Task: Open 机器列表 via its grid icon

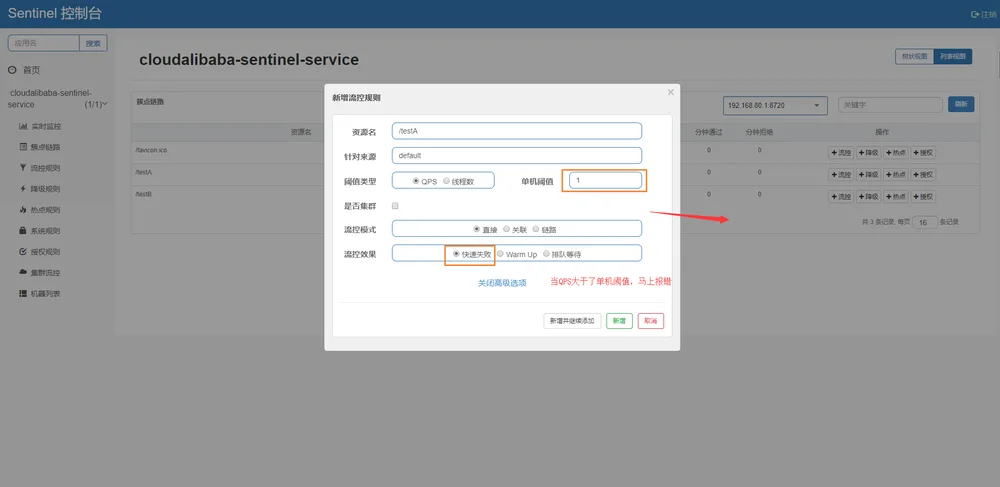Action: click(24, 293)
